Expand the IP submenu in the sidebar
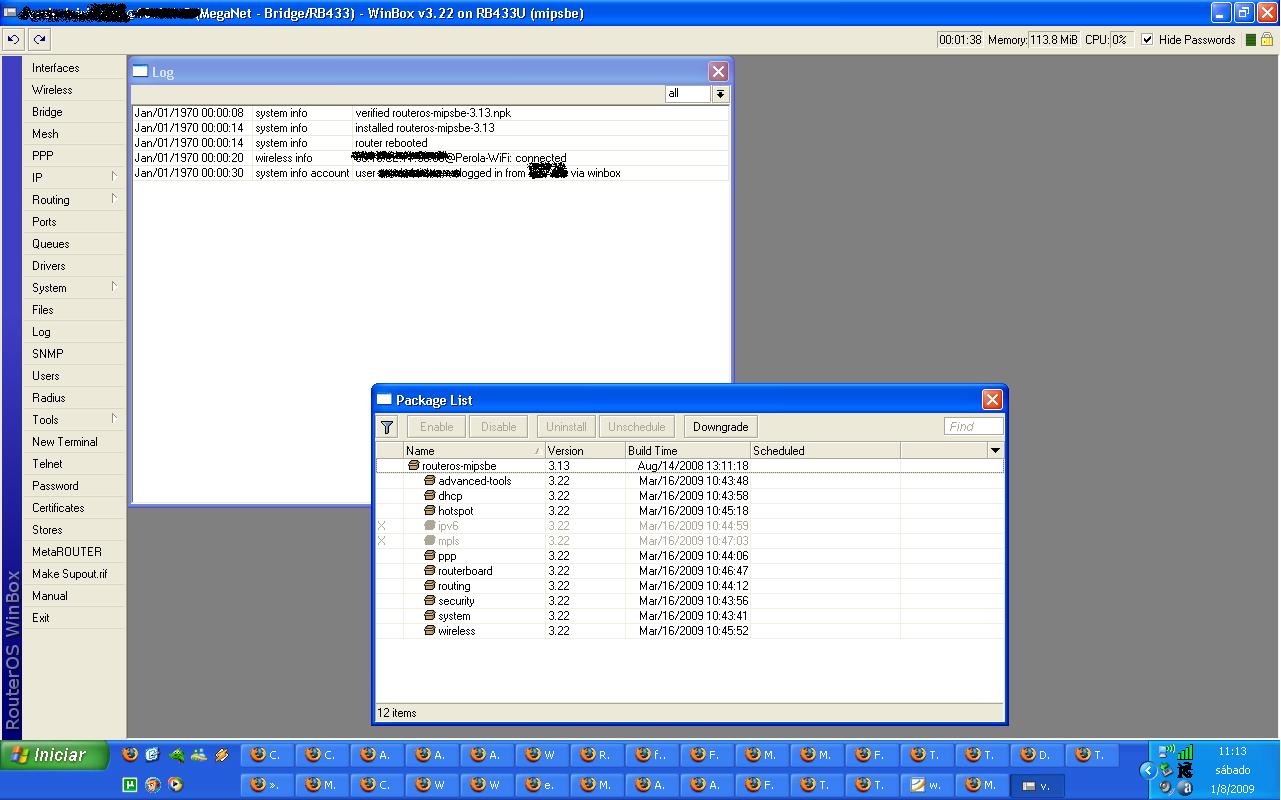 114,177
